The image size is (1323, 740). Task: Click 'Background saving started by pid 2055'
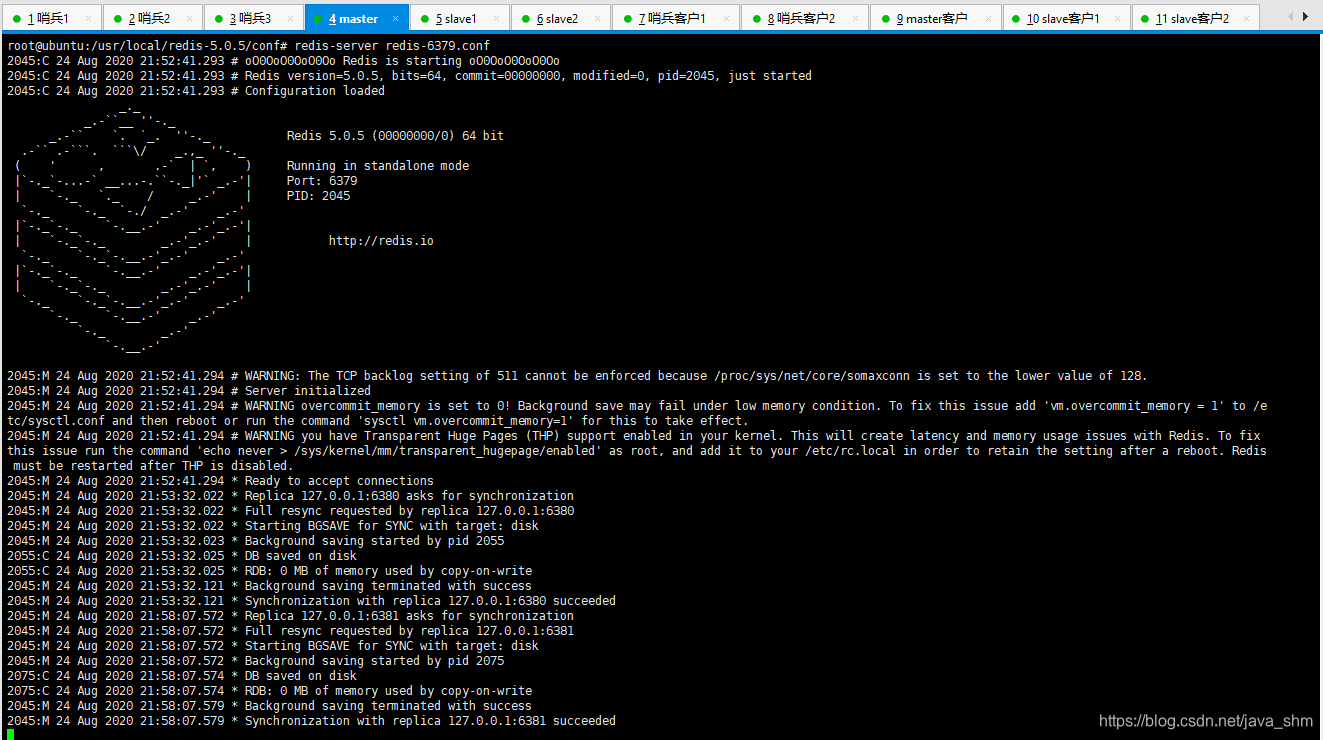click(255, 541)
